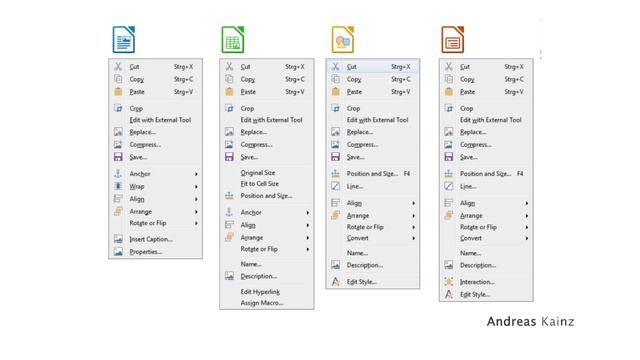Image resolution: width=640 pixels, height=360 pixels.
Task: Click Strg+V shortcut text in Writer menu
Action: 183,92
